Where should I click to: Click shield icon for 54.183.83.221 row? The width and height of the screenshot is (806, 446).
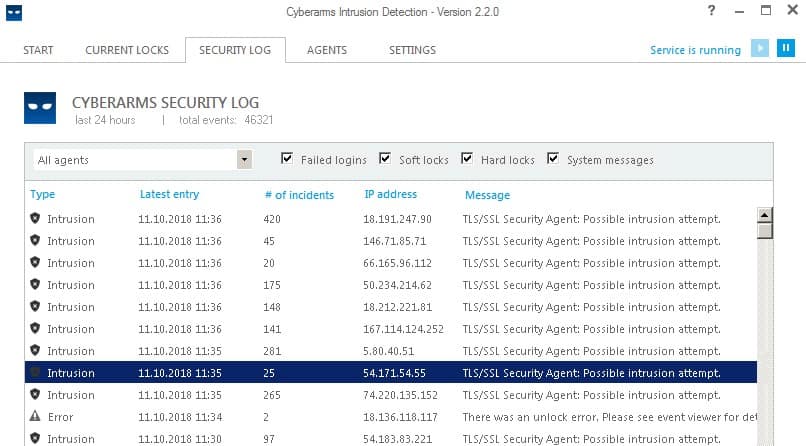(35, 438)
